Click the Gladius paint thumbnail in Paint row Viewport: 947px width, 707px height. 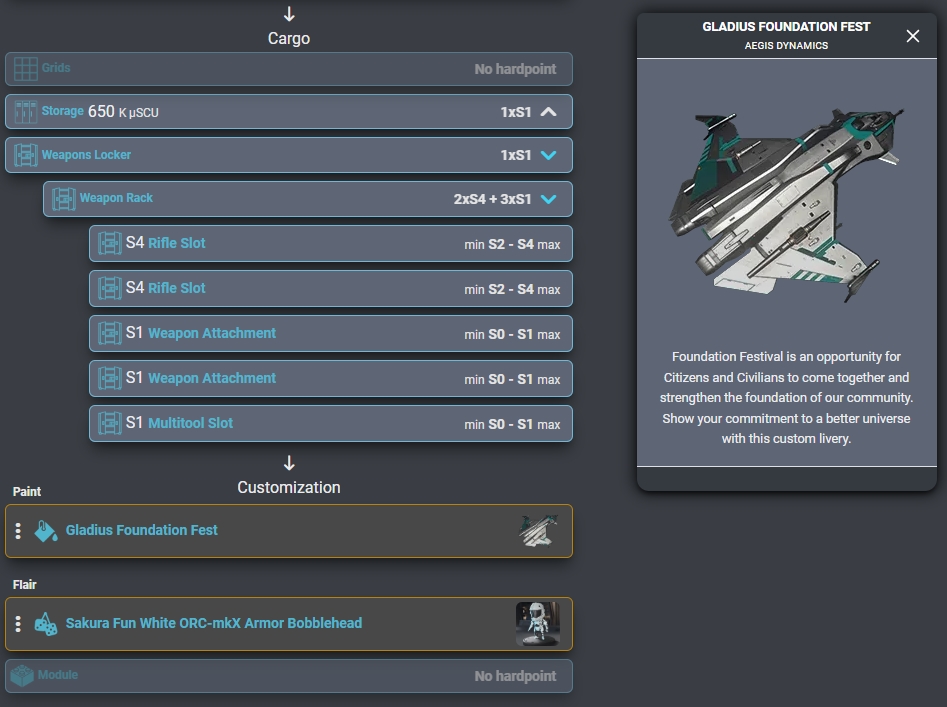pyautogui.click(x=538, y=531)
